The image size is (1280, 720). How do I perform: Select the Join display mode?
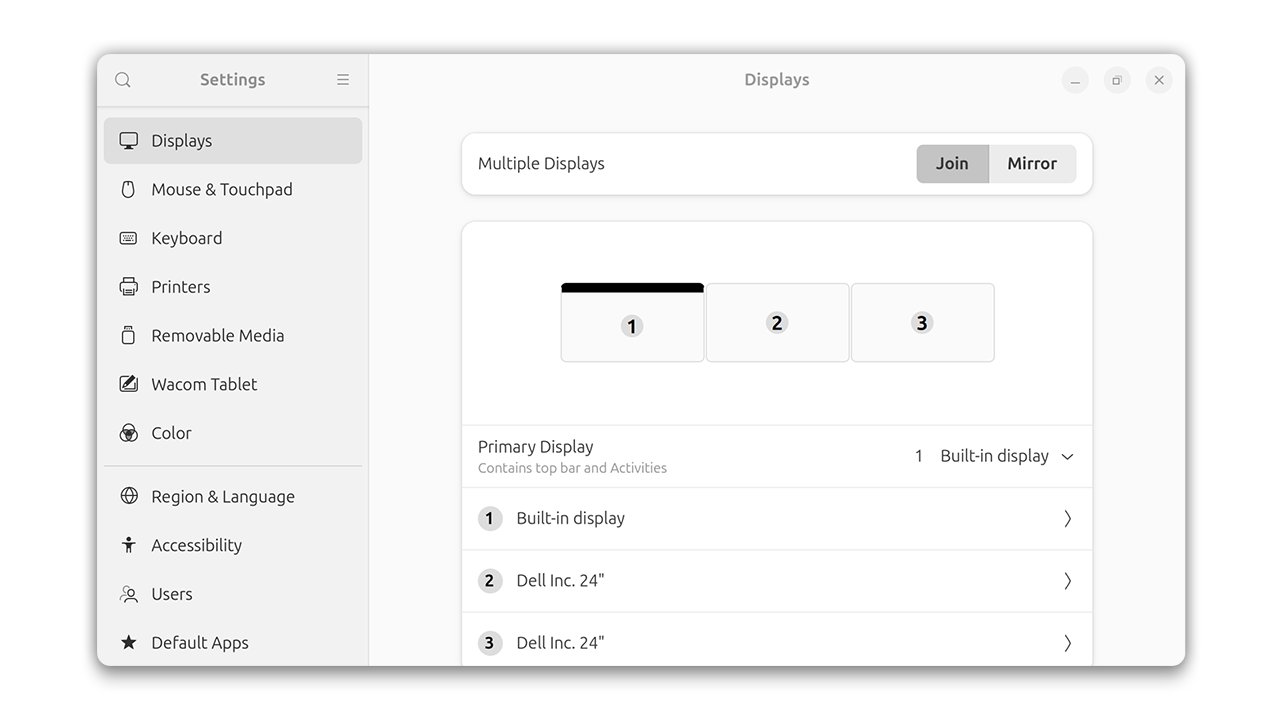[952, 163]
